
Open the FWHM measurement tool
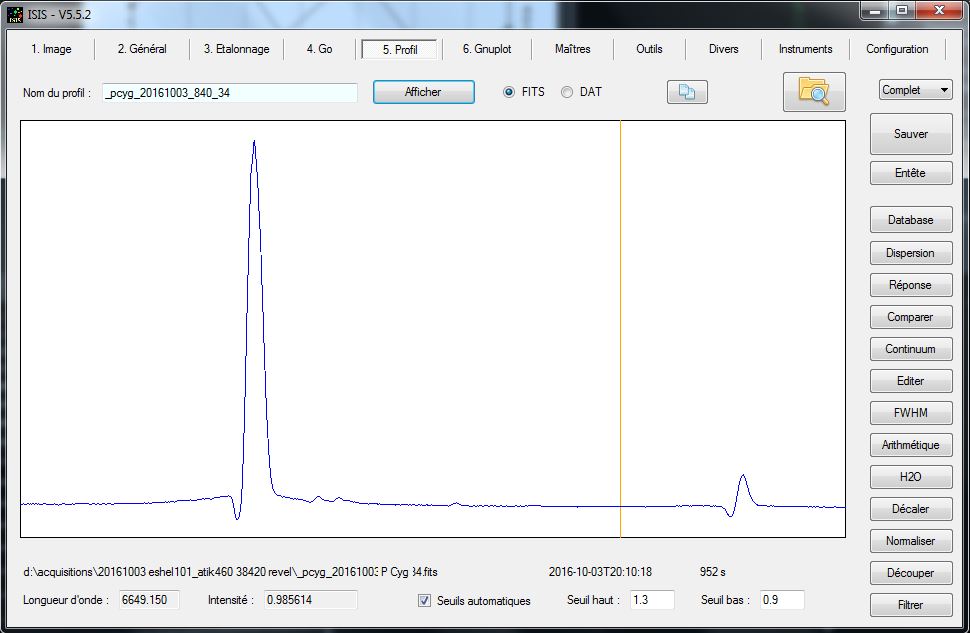pyautogui.click(x=910, y=413)
